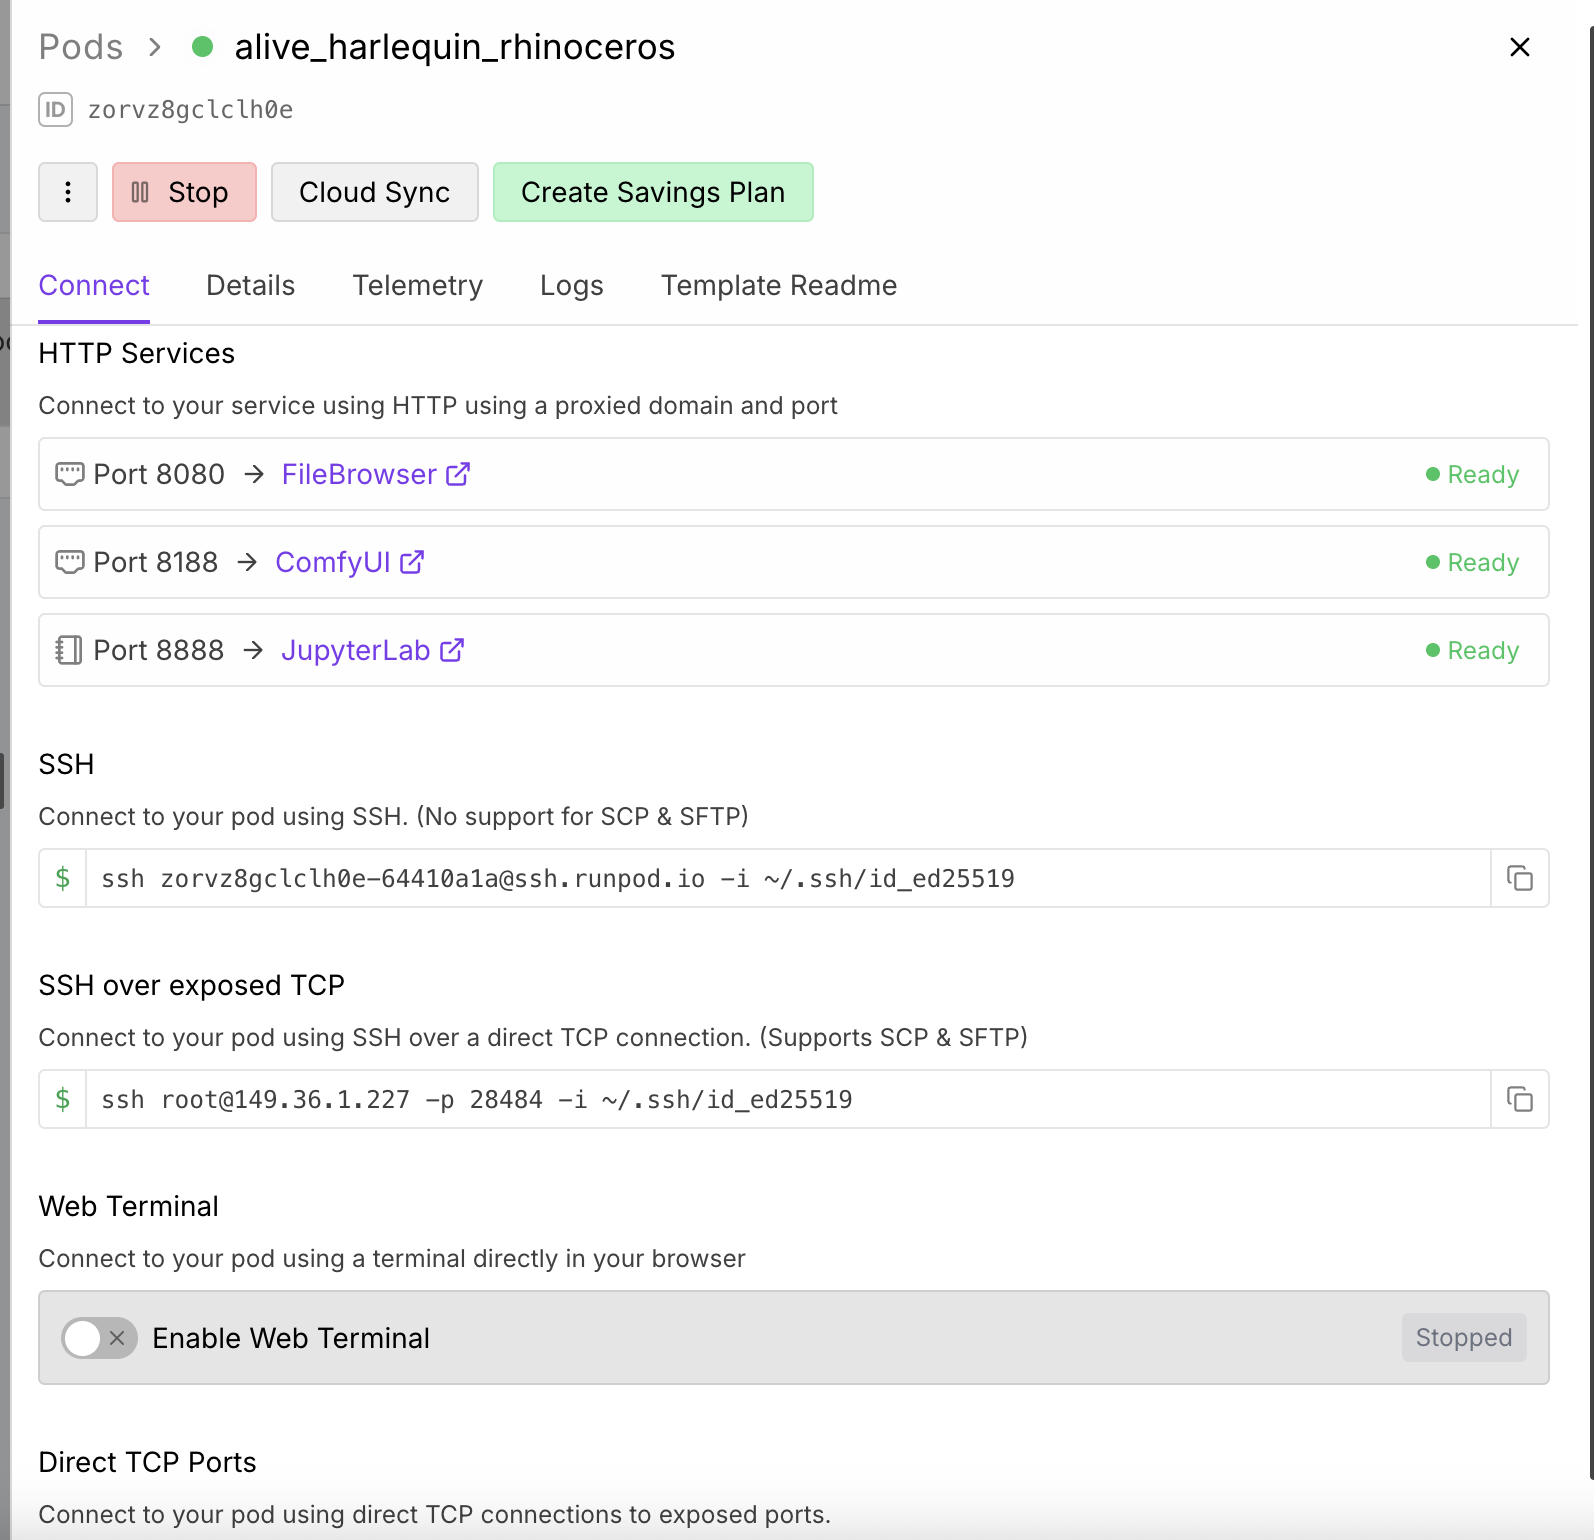Close the pod details panel

click(1519, 47)
